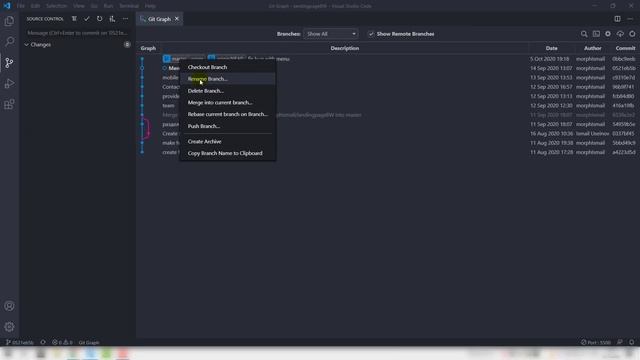Open the Go menu
This screenshot has height=360, width=640.
[x=94, y=6]
